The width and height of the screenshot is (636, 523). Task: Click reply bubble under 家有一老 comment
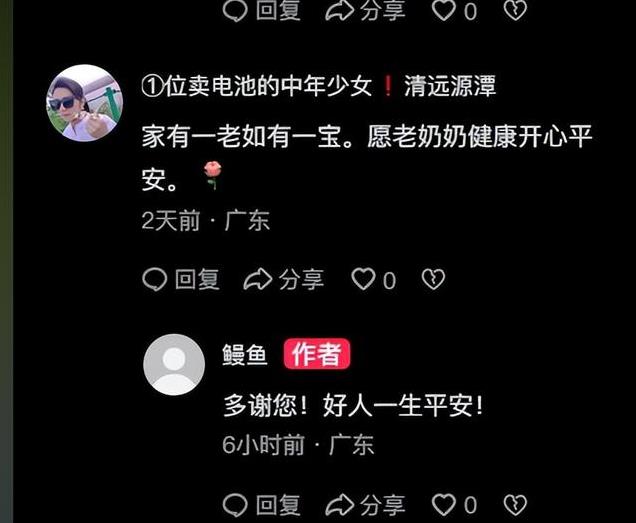click(154, 280)
